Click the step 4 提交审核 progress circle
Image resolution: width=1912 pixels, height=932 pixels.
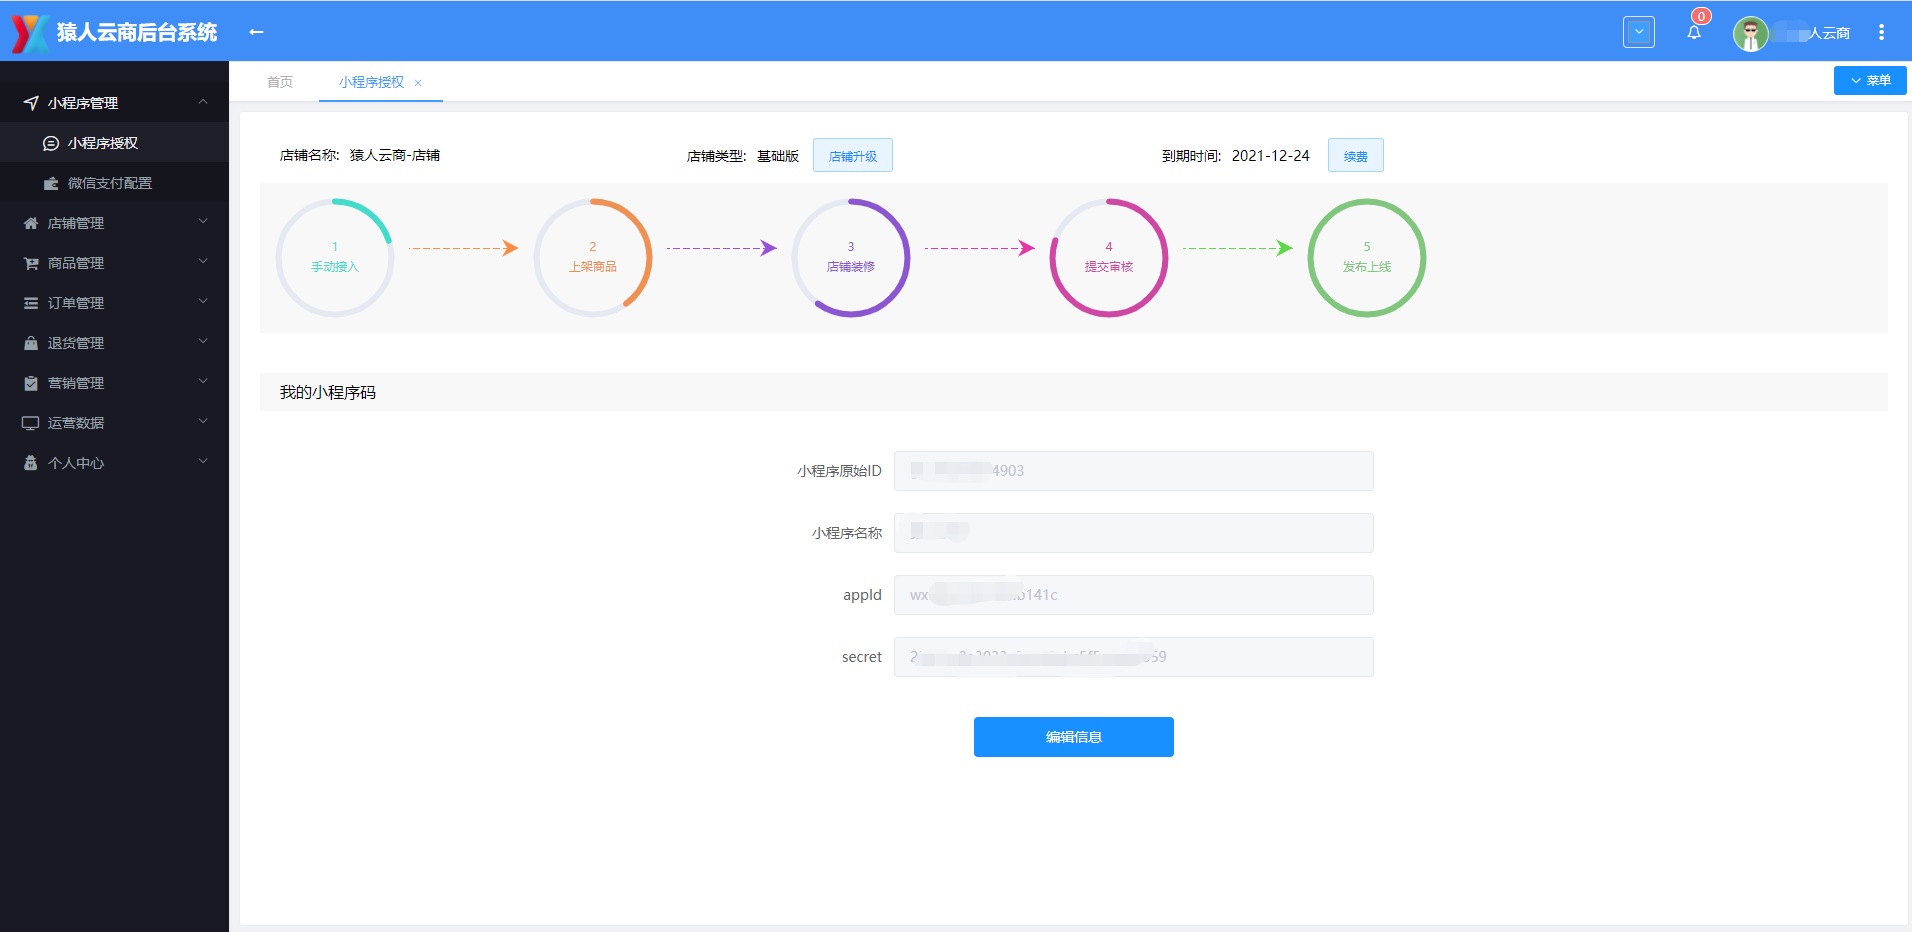pyautogui.click(x=1109, y=258)
